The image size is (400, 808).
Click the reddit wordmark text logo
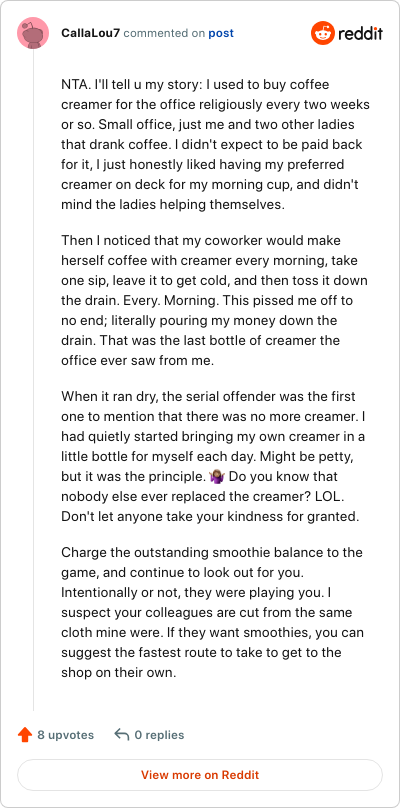(360, 34)
